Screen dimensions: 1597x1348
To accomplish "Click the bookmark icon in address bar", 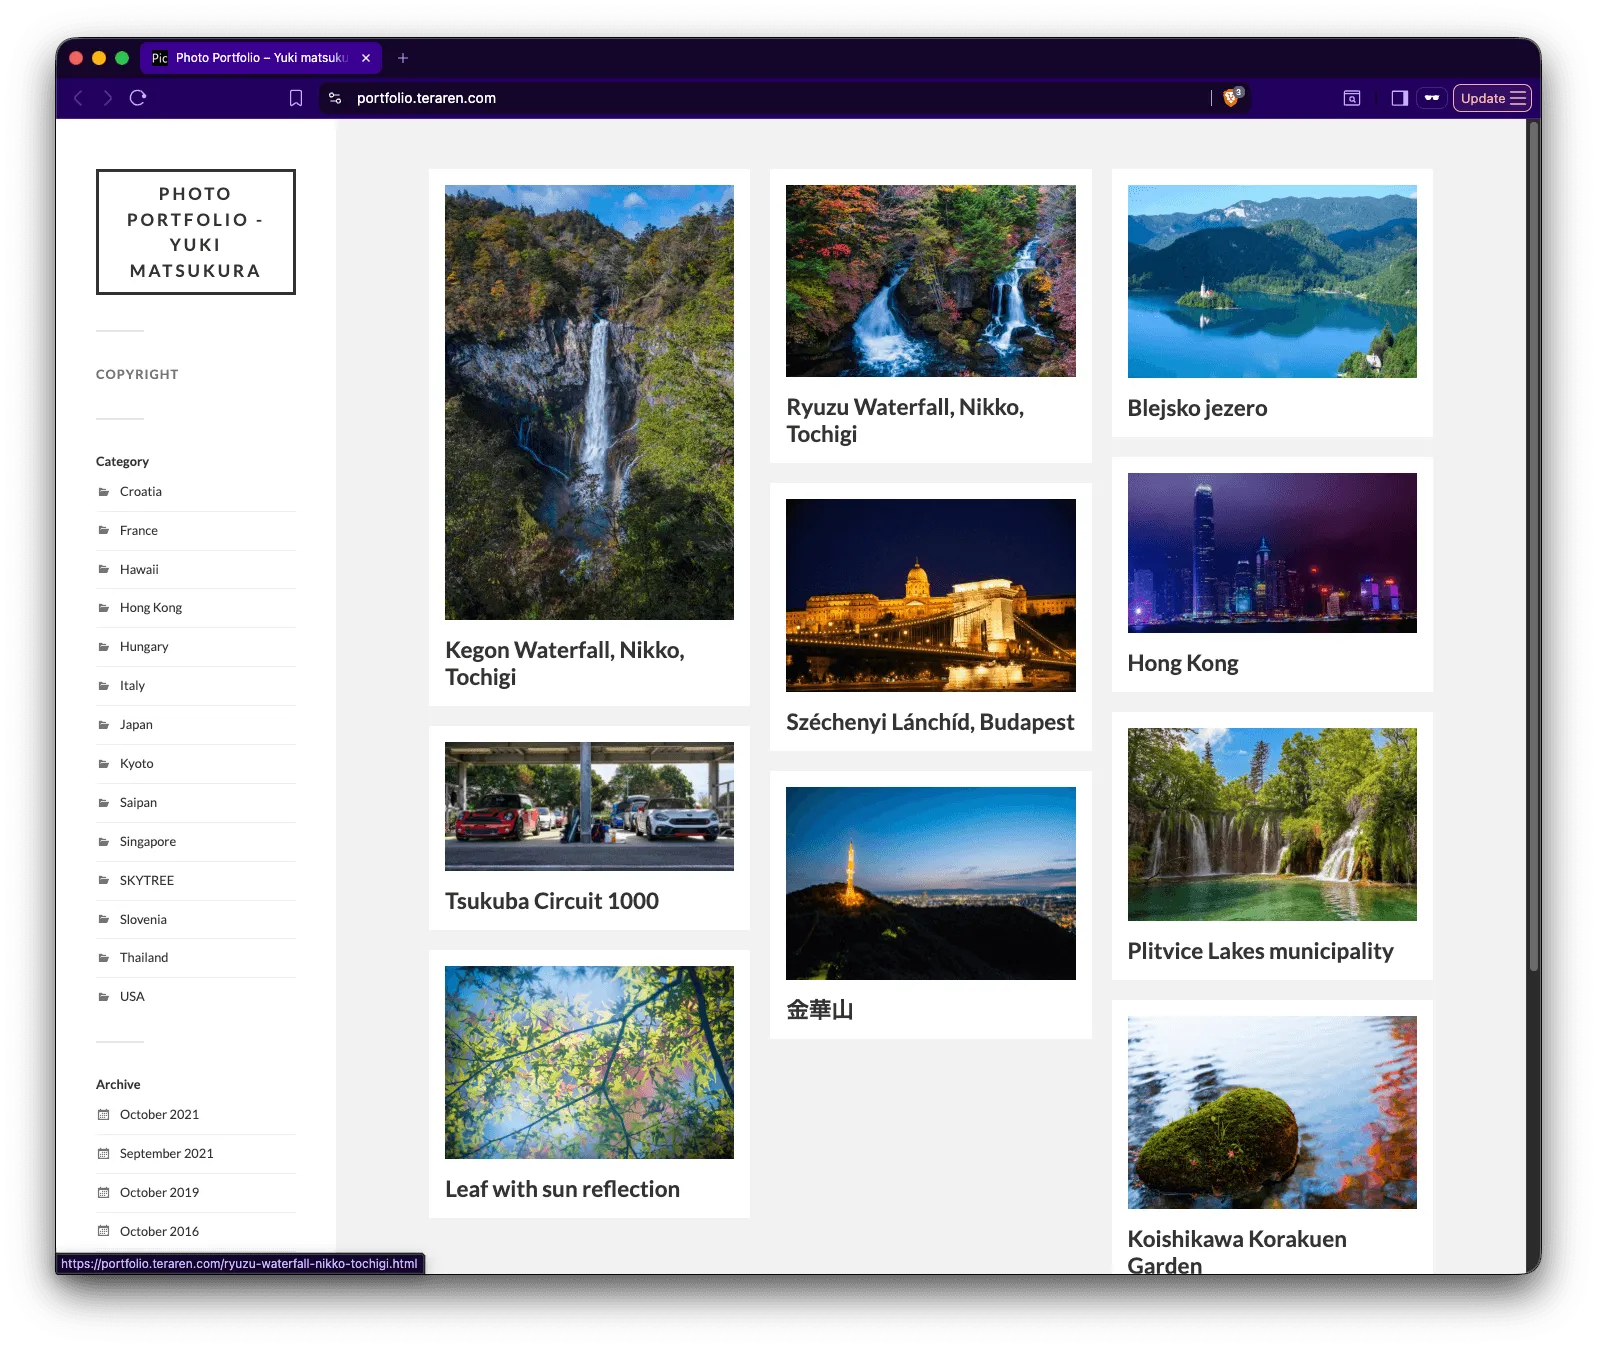I will pos(296,98).
